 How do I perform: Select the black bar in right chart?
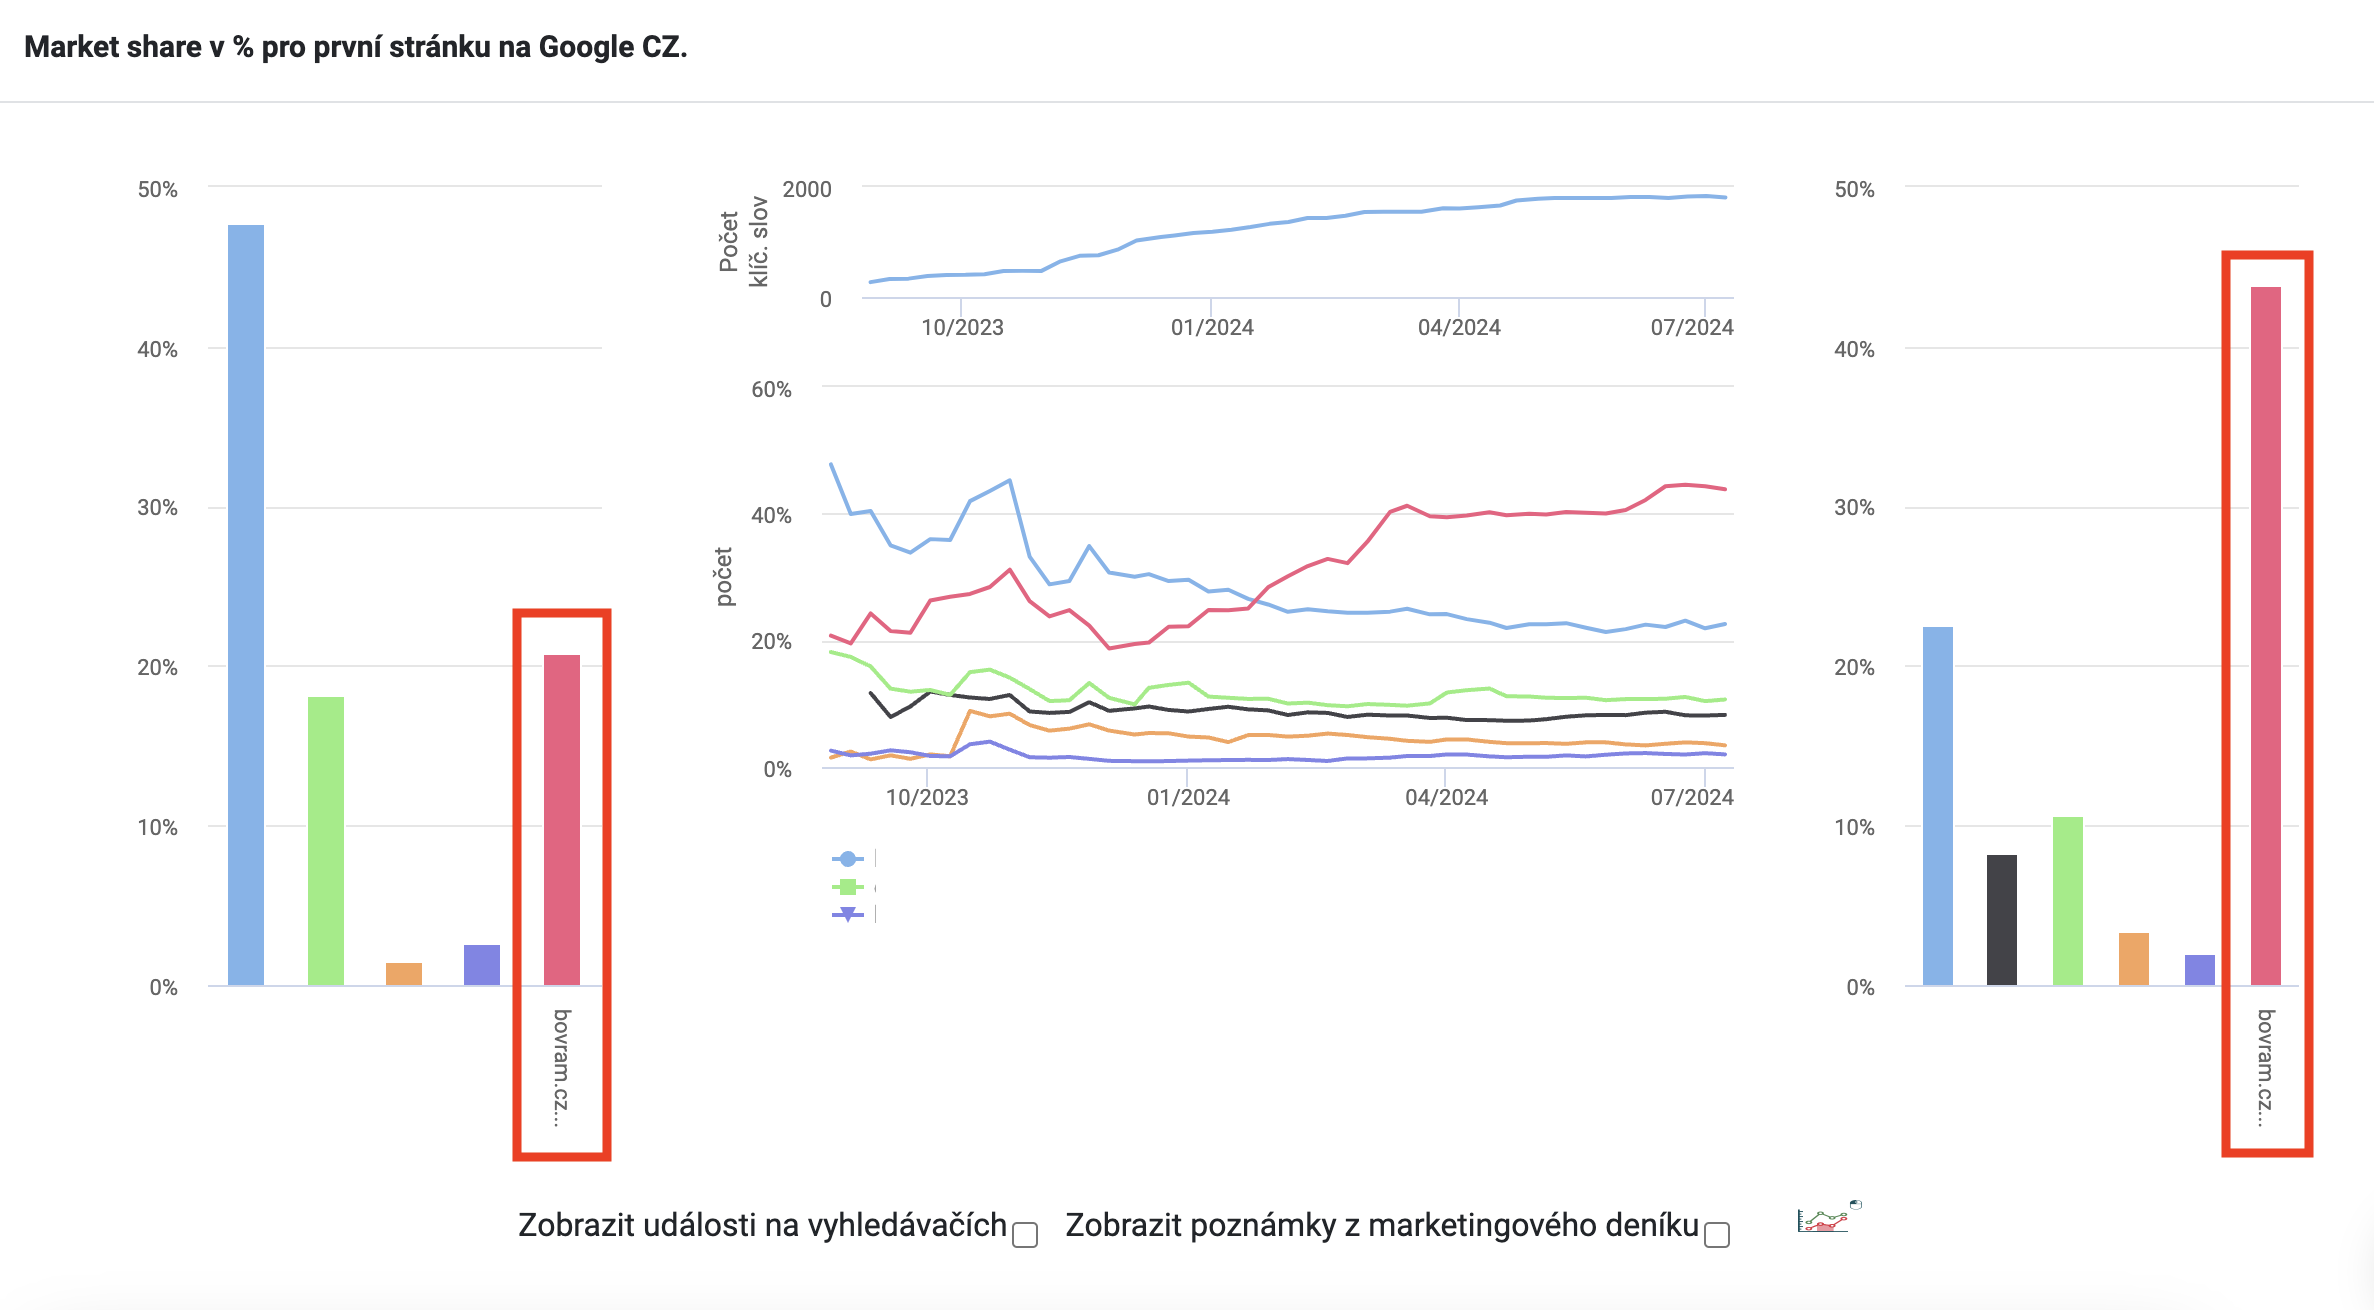(2002, 920)
